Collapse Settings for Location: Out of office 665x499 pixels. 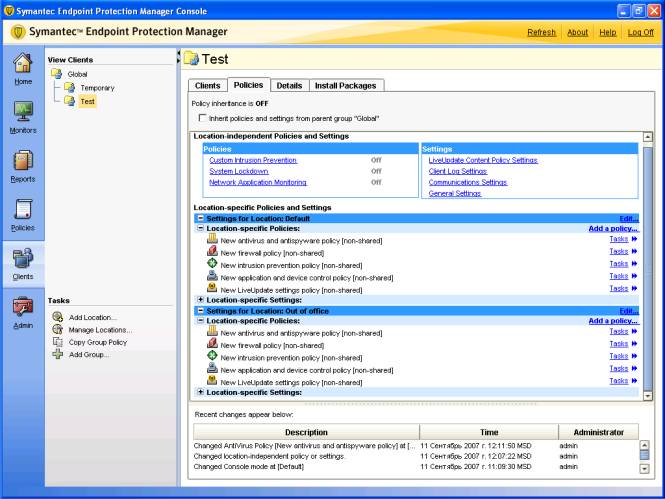click(x=200, y=311)
